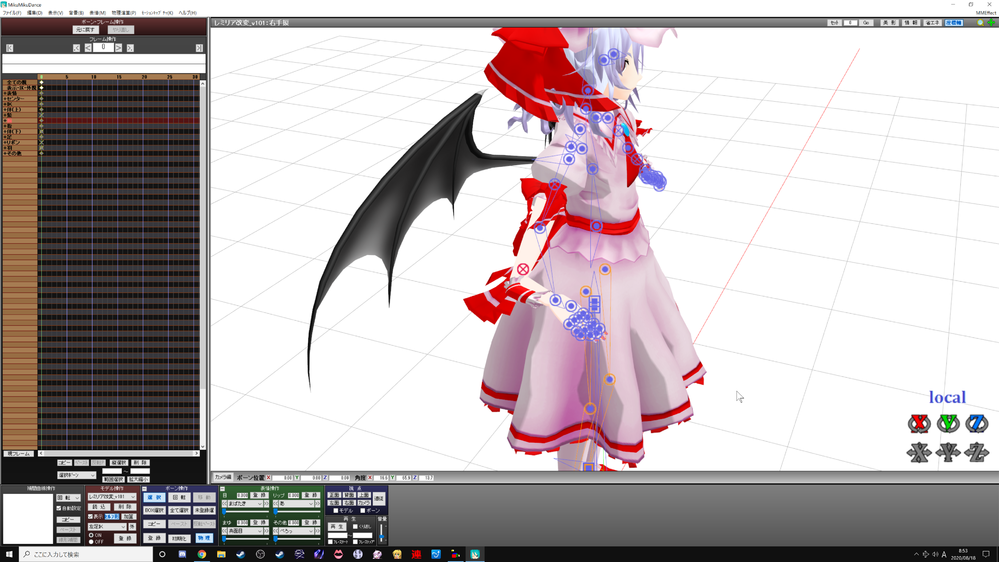Screen dimensions: 999x562
Task: Enable the ボーン checkbox in view panel
Action: (363, 511)
